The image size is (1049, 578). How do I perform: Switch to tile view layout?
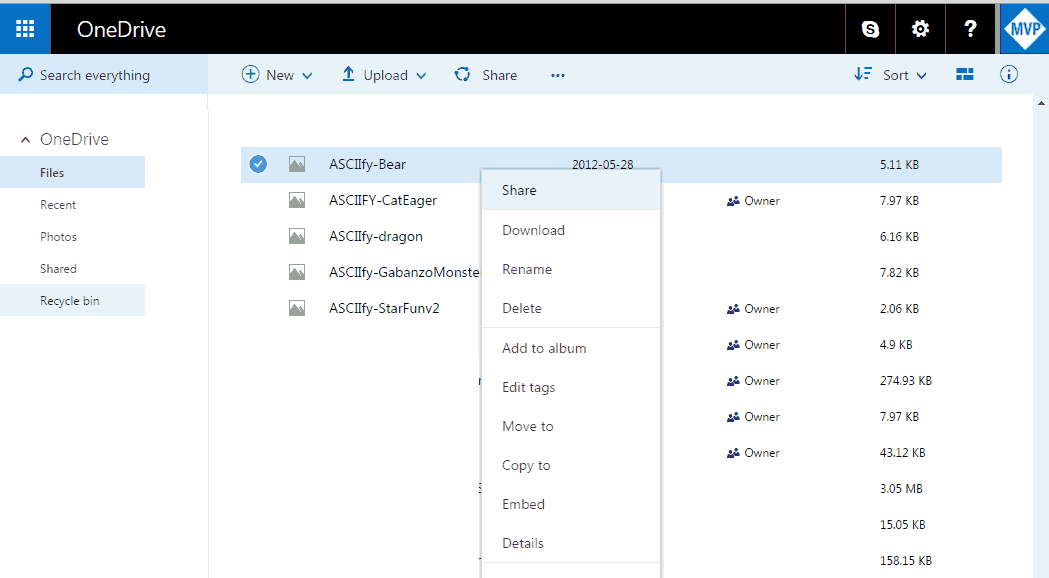[x=964, y=74]
